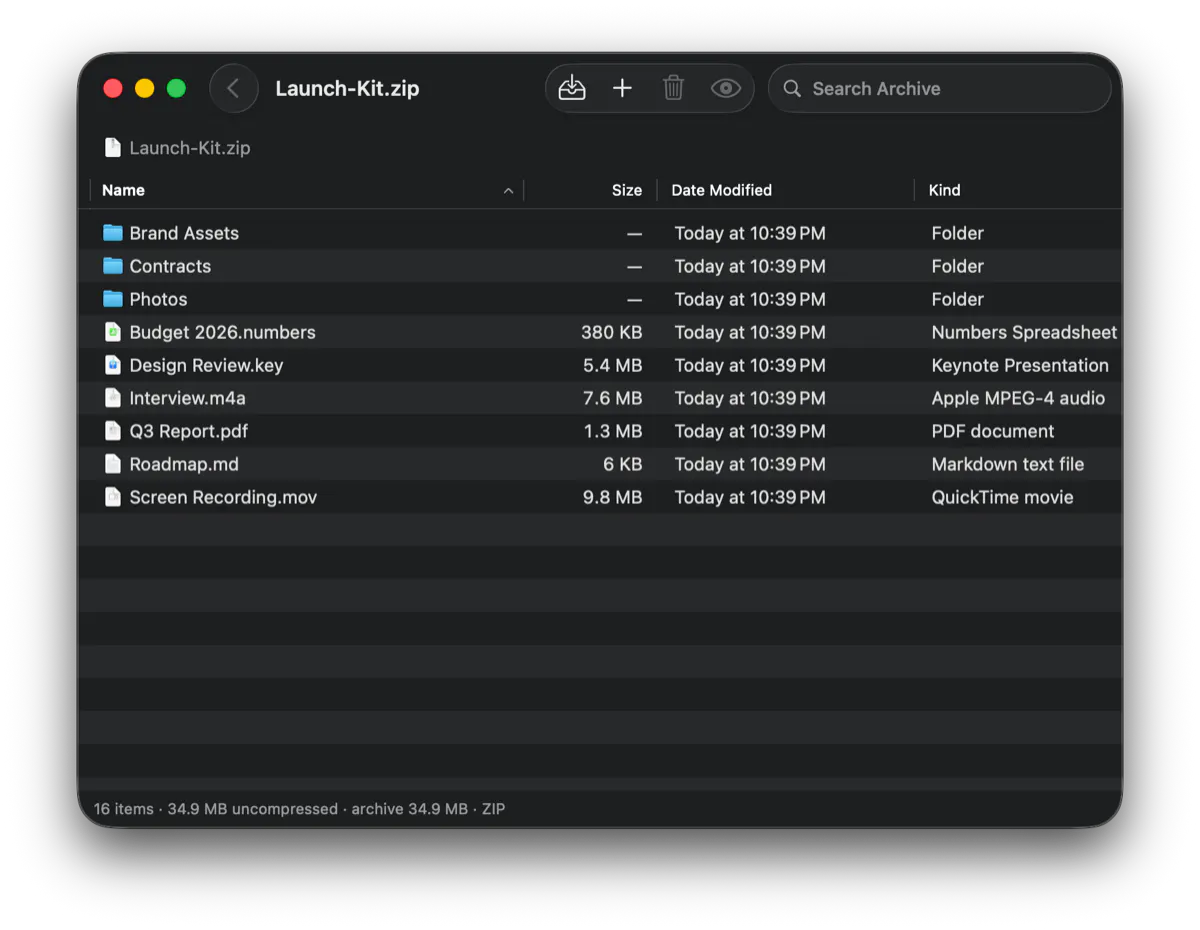Select the Budget 2026.numbers file icon
Viewport: 1200px width, 930px height.
(x=113, y=332)
